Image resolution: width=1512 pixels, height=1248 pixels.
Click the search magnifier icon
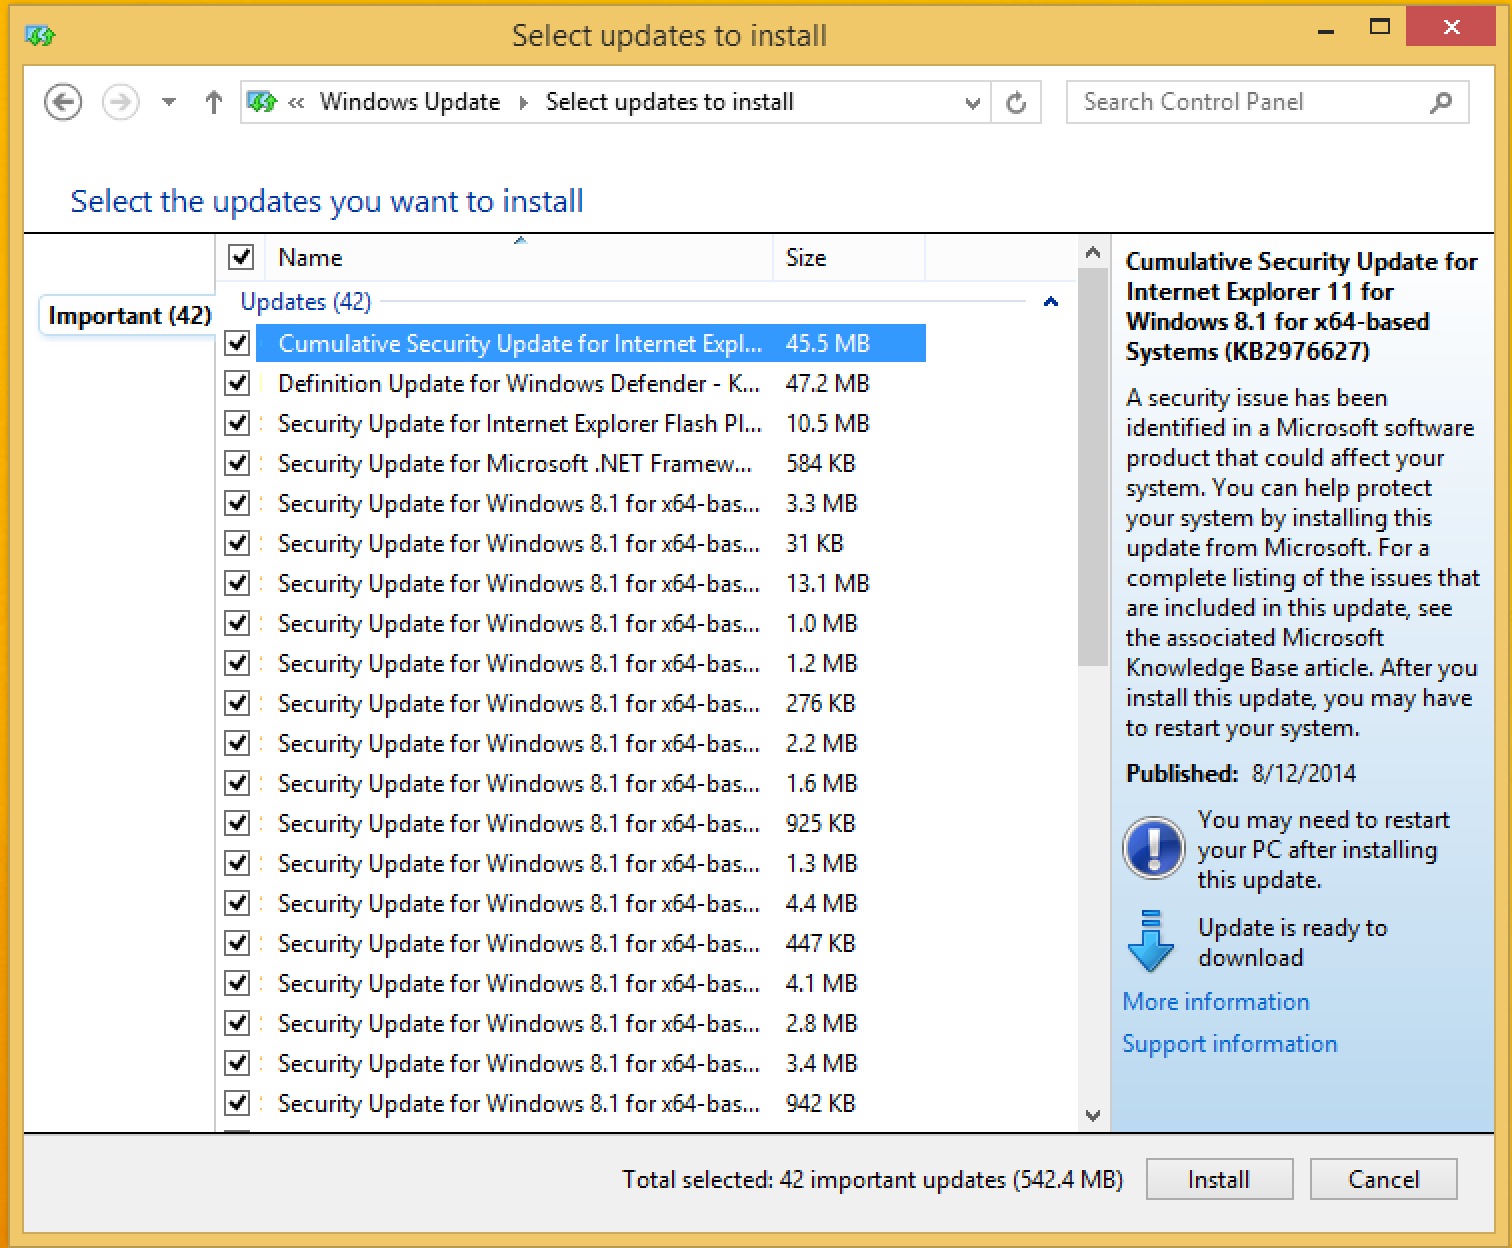point(1441,102)
